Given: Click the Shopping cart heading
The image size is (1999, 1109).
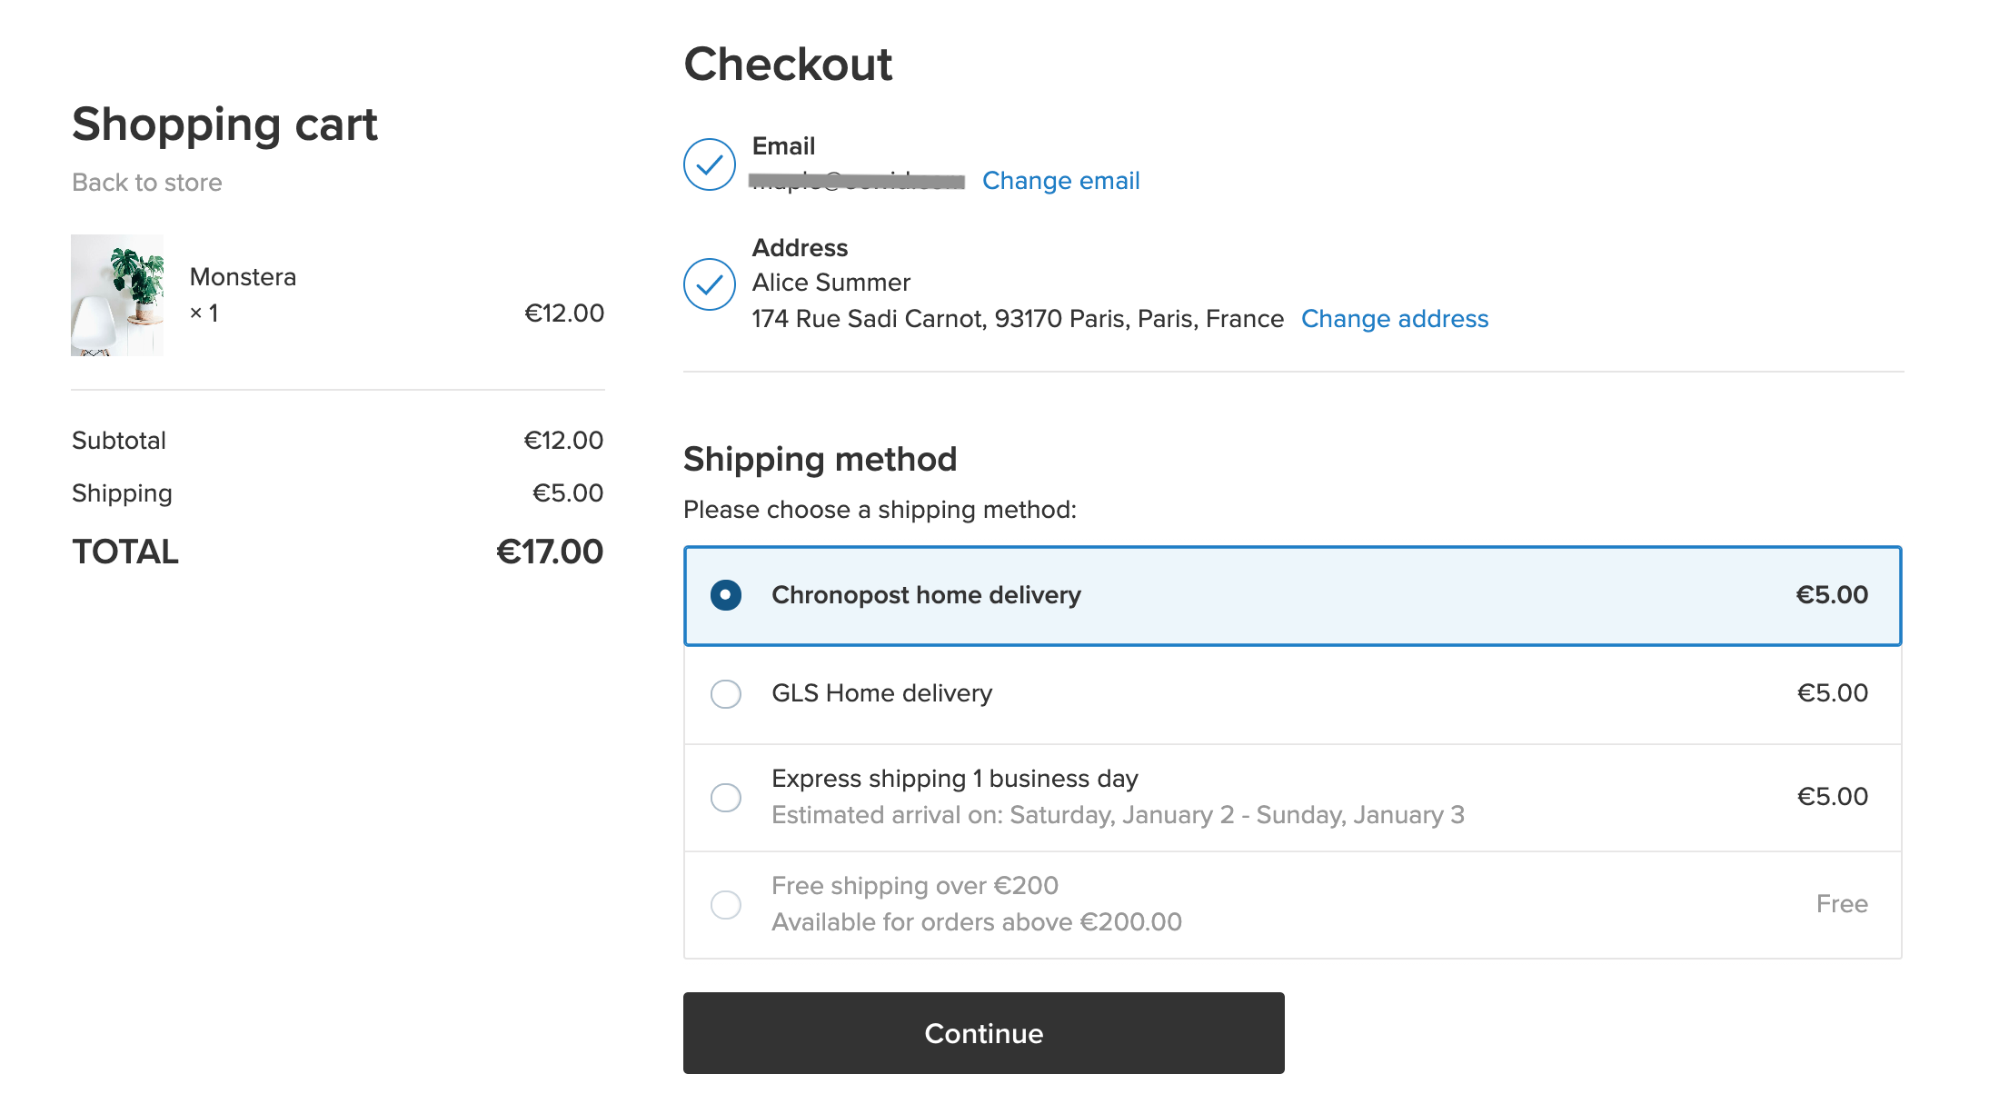Looking at the screenshot, I should click(225, 125).
